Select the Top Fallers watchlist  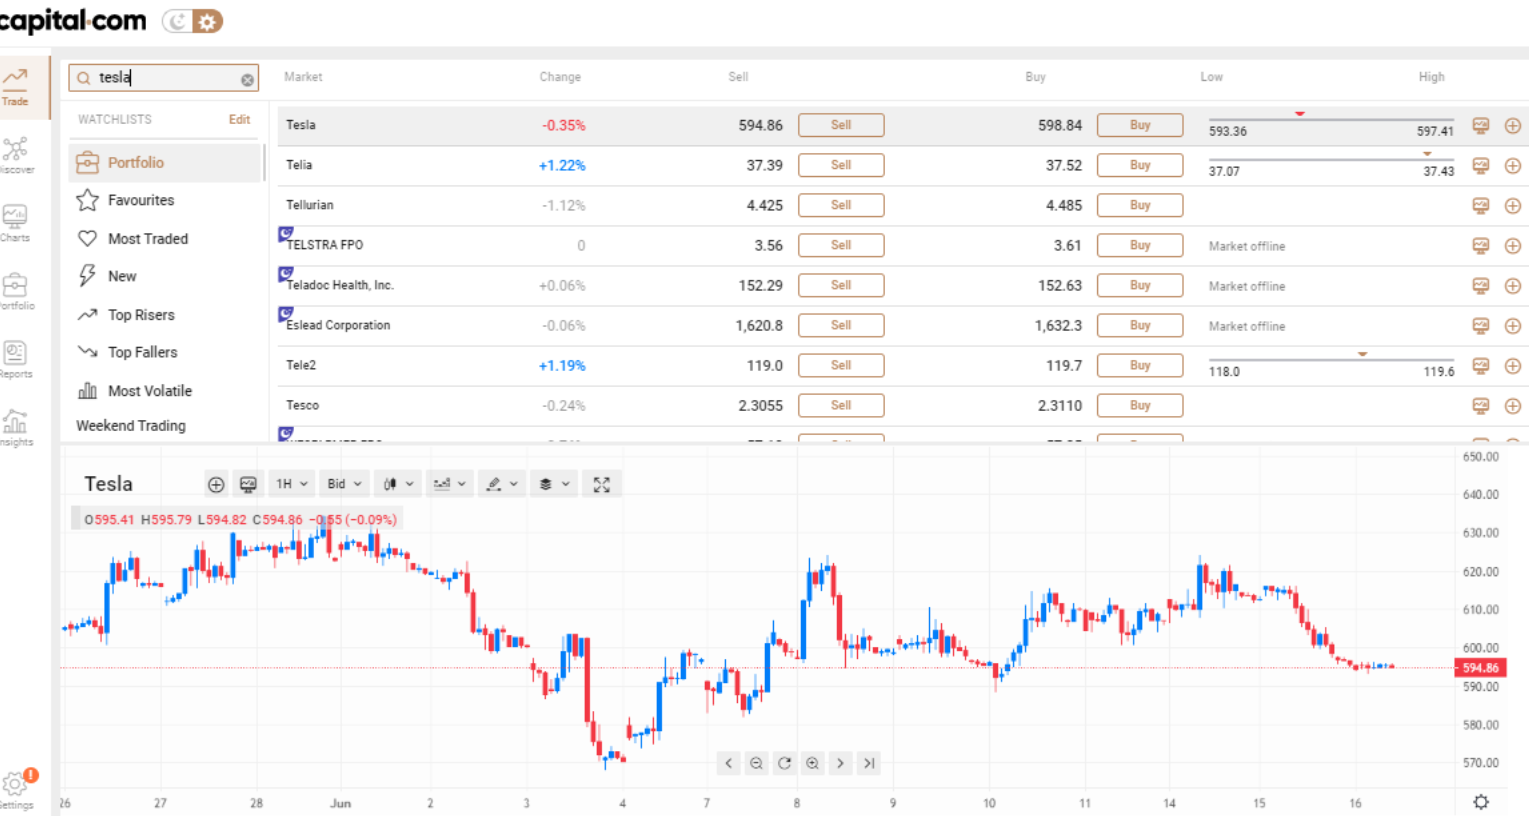[x=165, y=352]
